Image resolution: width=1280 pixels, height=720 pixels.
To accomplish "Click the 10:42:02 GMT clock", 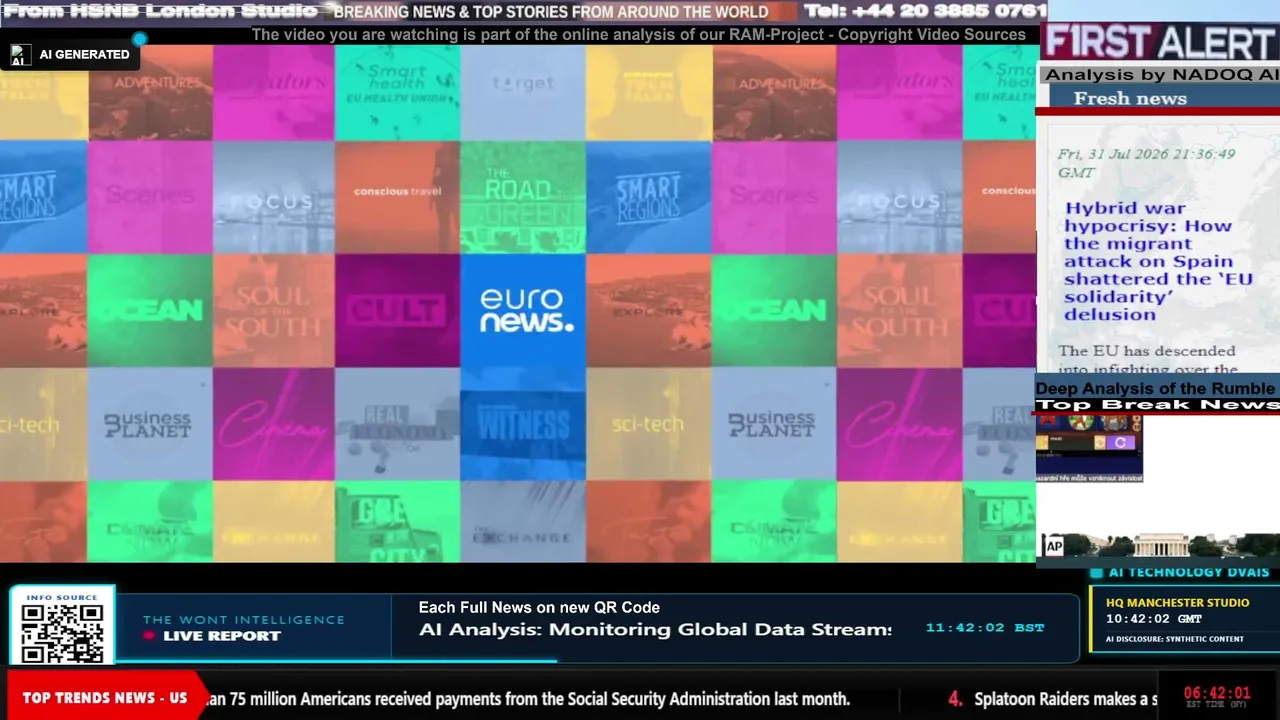I will 1154,619.
